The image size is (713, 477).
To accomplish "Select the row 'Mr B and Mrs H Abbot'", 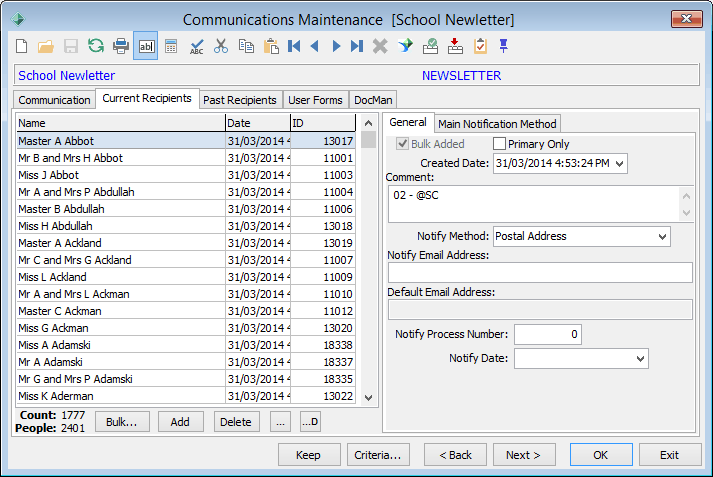I will [186, 158].
